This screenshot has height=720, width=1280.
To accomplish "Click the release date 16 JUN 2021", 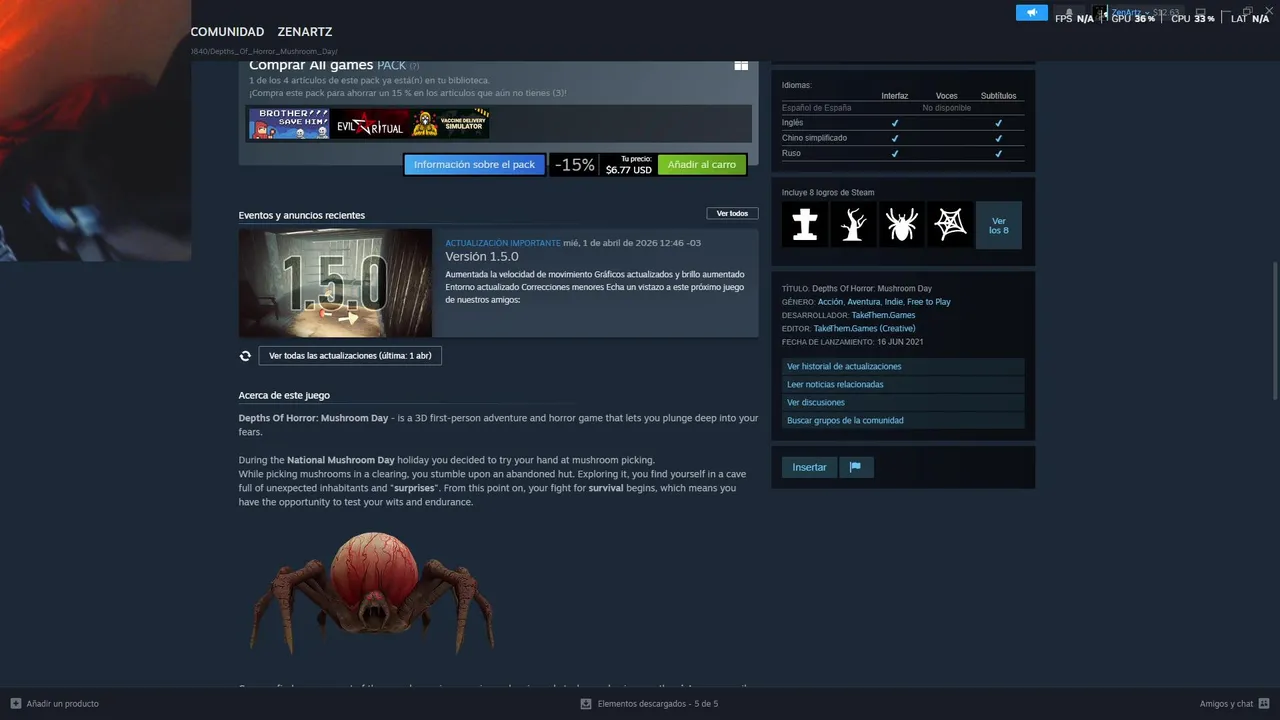I will pos(900,342).
